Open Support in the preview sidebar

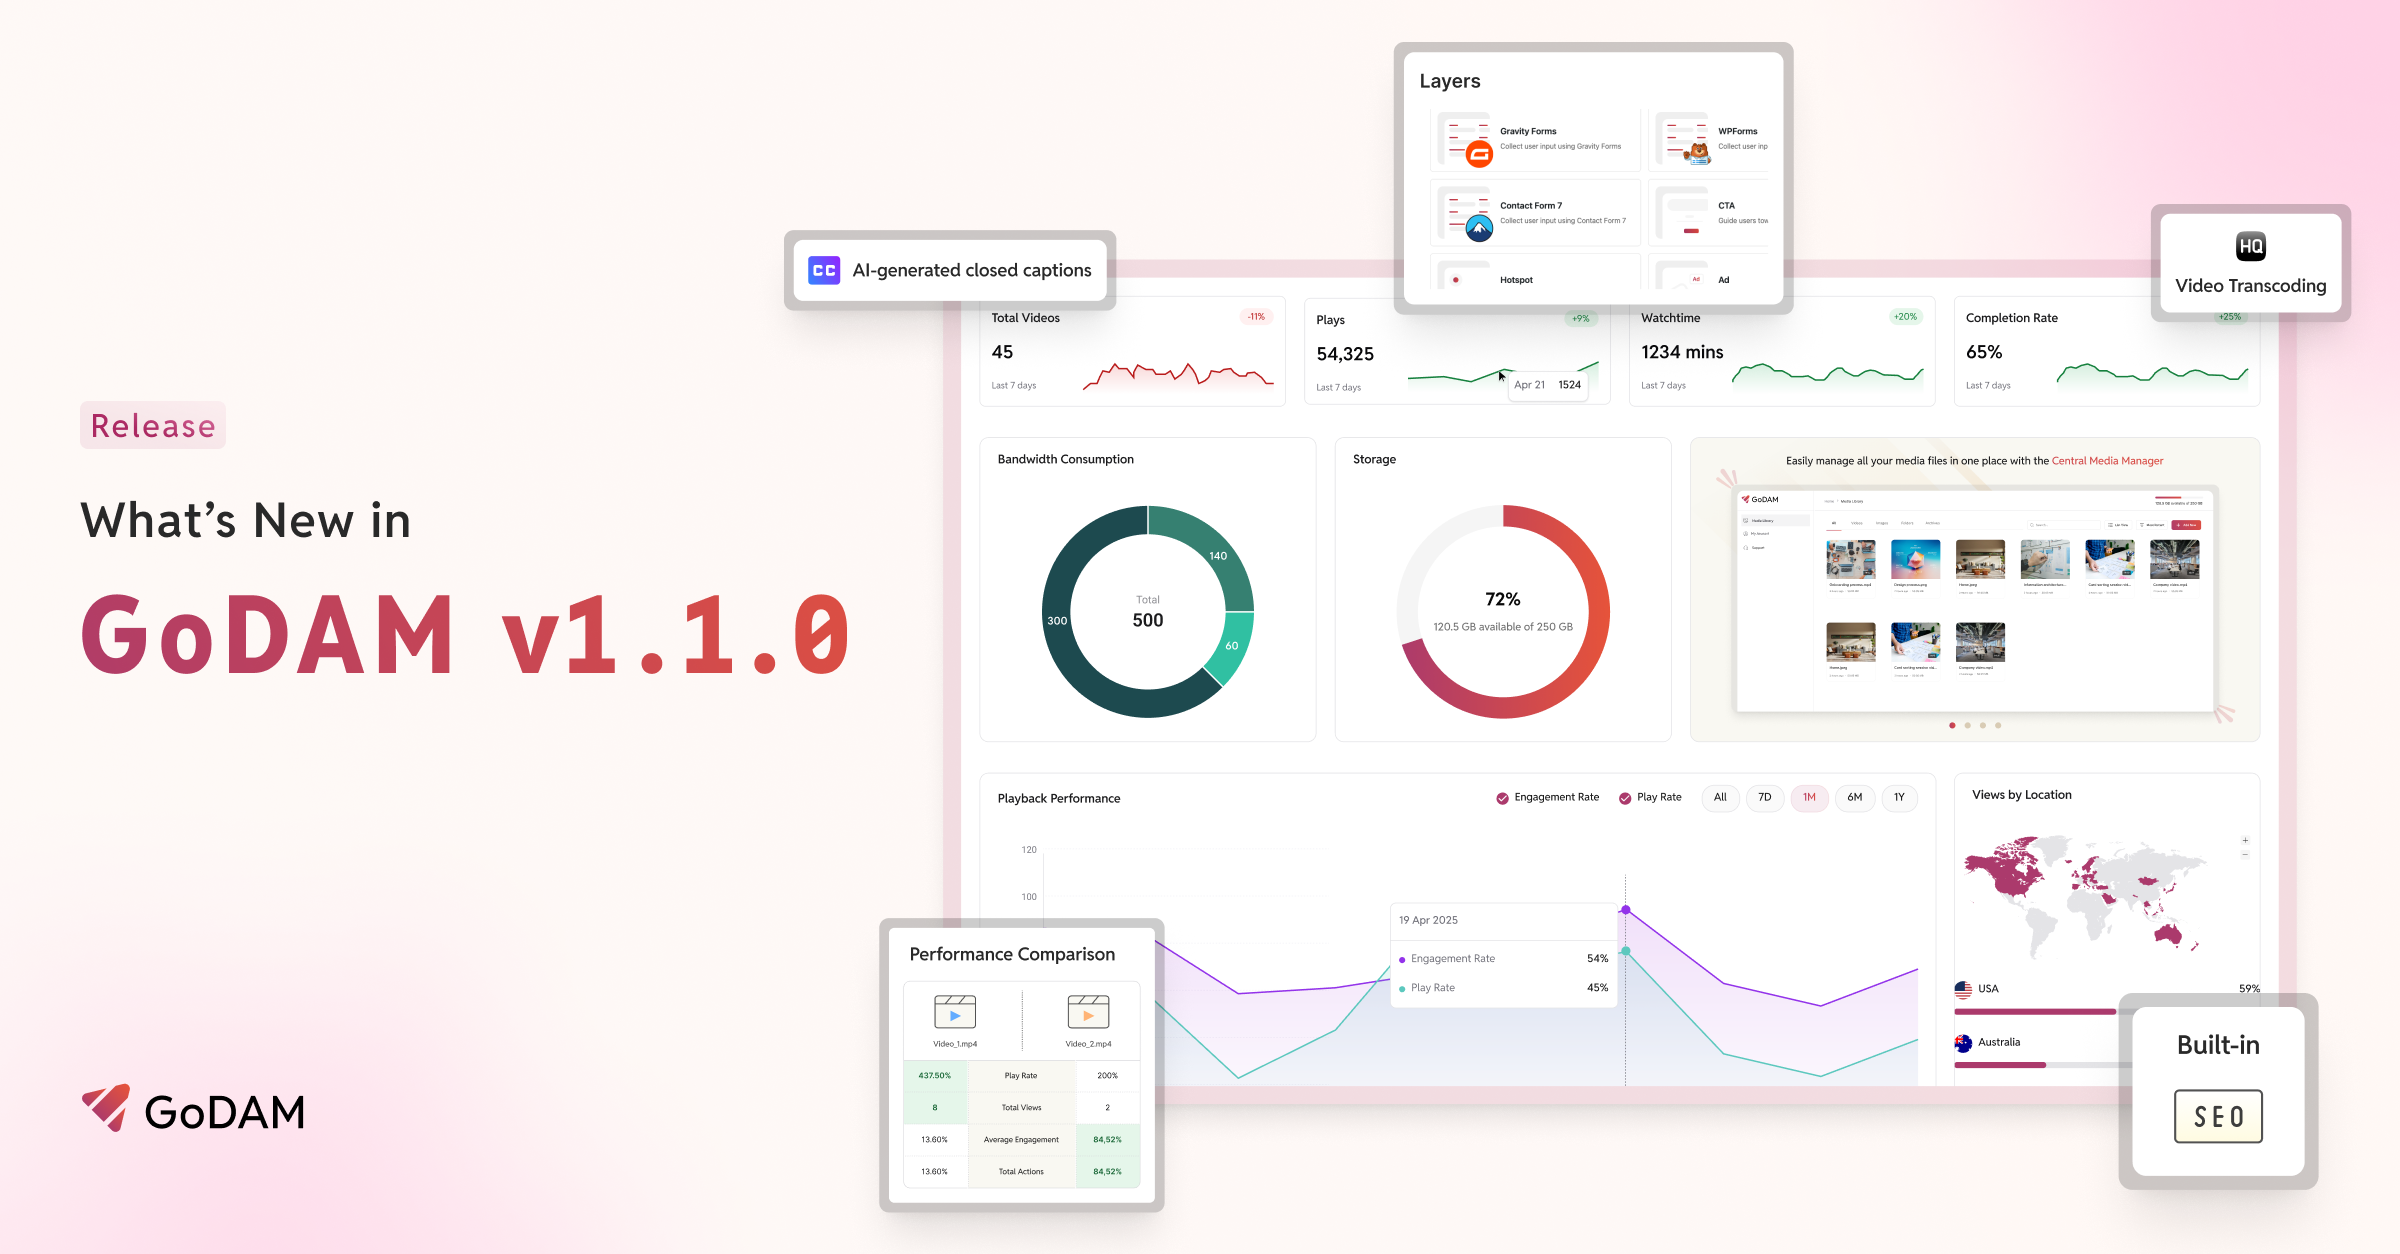click(x=1753, y=548)
